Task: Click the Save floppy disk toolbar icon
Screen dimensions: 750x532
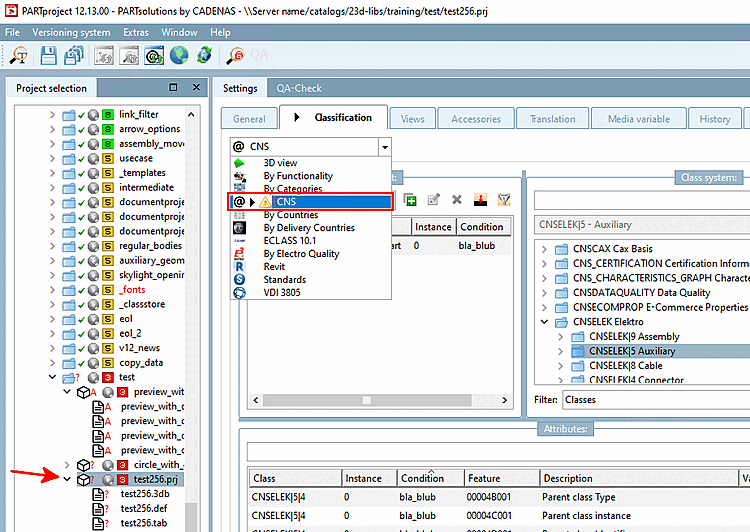Action: pos(48,55)
